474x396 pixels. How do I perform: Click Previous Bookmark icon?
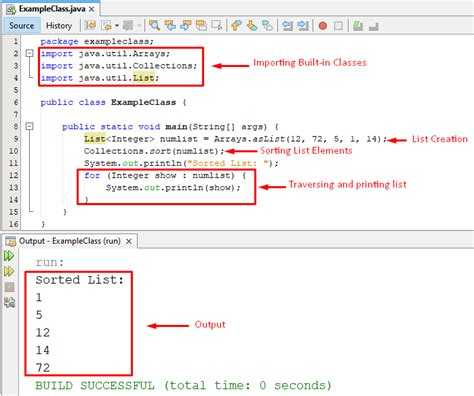(x=236, y=25)
